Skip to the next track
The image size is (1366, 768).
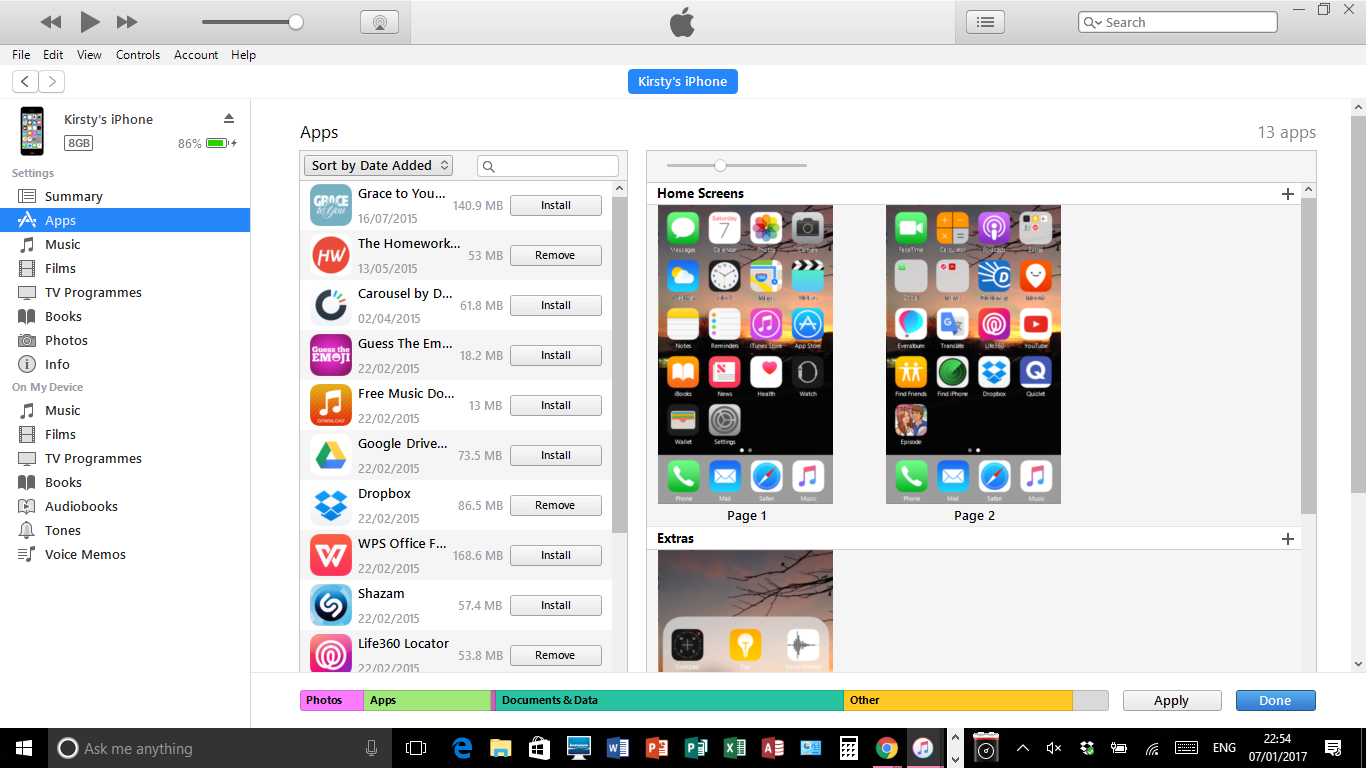[127, 22]
